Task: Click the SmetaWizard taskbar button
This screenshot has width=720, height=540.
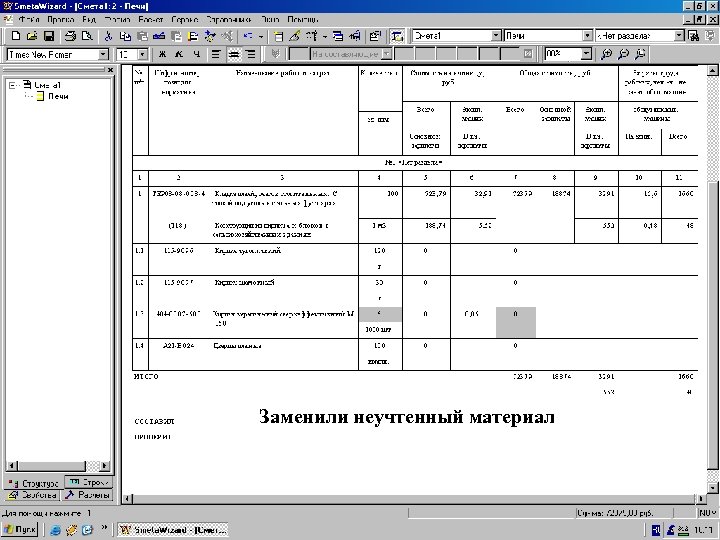Action: (x=173, y=529)
